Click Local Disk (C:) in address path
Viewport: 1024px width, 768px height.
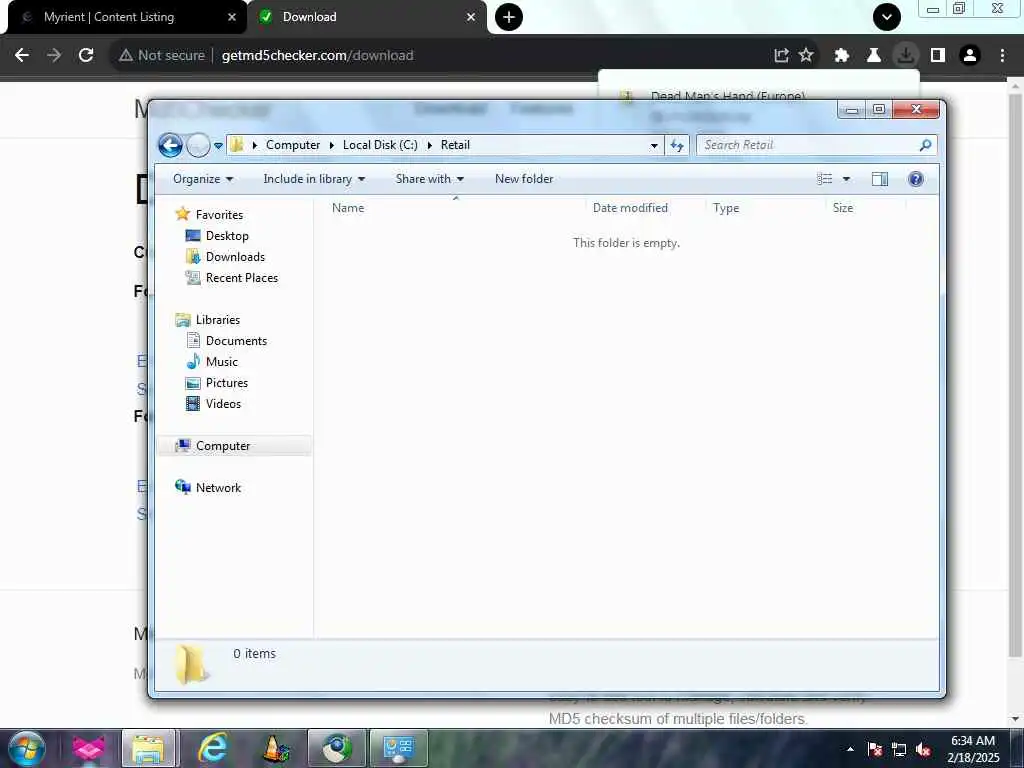click(x=380, y=145)
